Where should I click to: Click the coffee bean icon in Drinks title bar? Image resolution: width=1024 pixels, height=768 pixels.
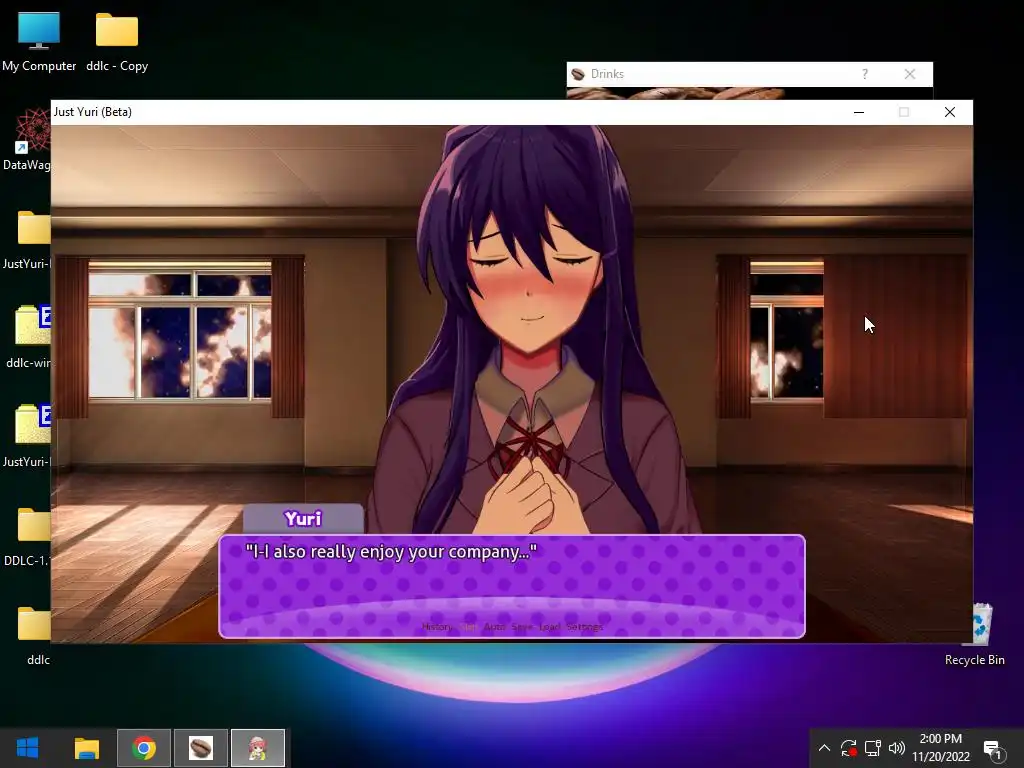[x=577, y=74]
